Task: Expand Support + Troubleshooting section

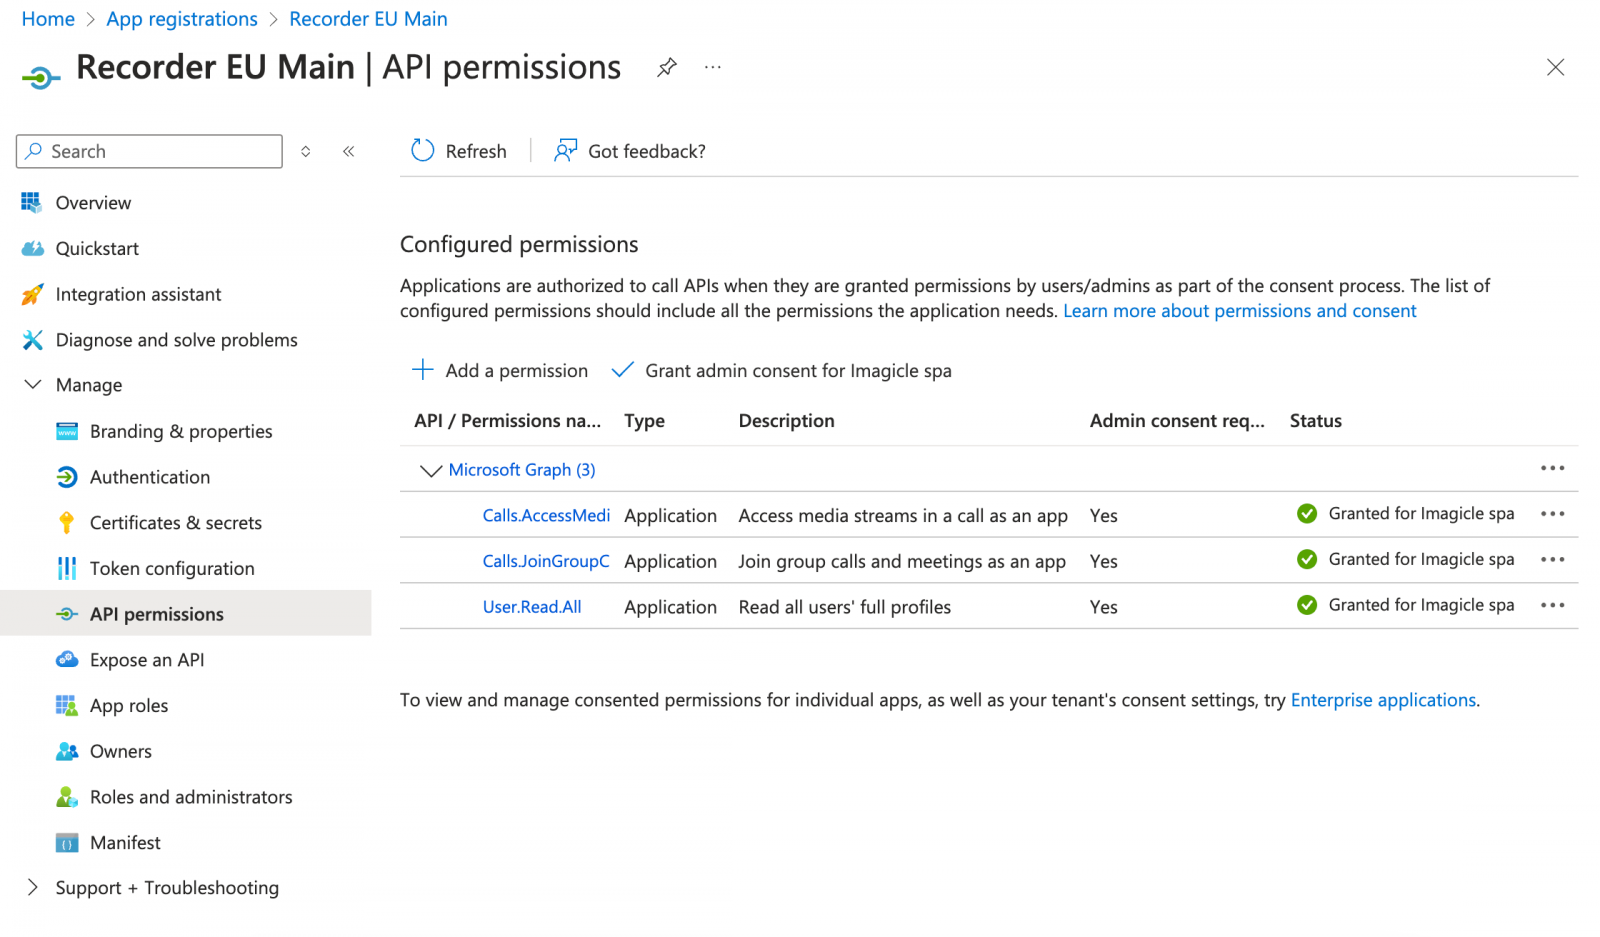Action: tap(33, 887)
